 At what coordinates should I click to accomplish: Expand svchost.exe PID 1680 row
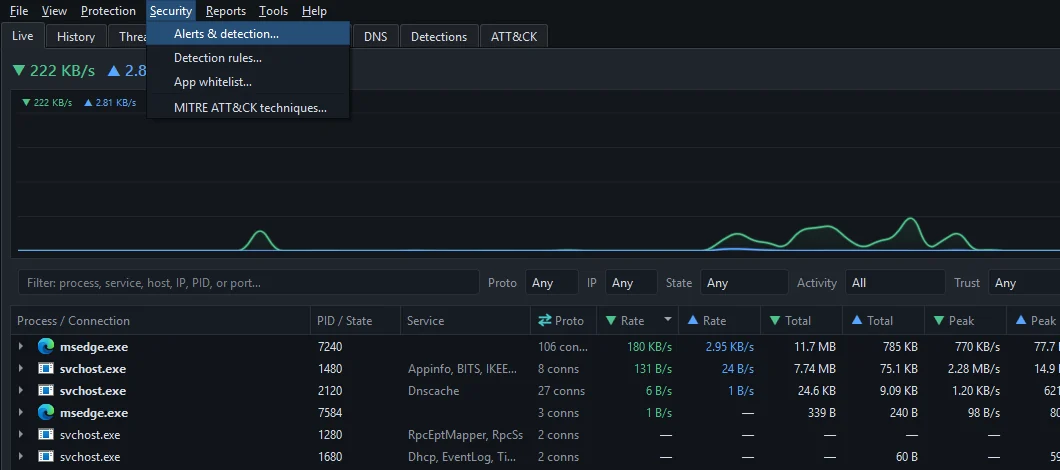click(x=21, y=456)
